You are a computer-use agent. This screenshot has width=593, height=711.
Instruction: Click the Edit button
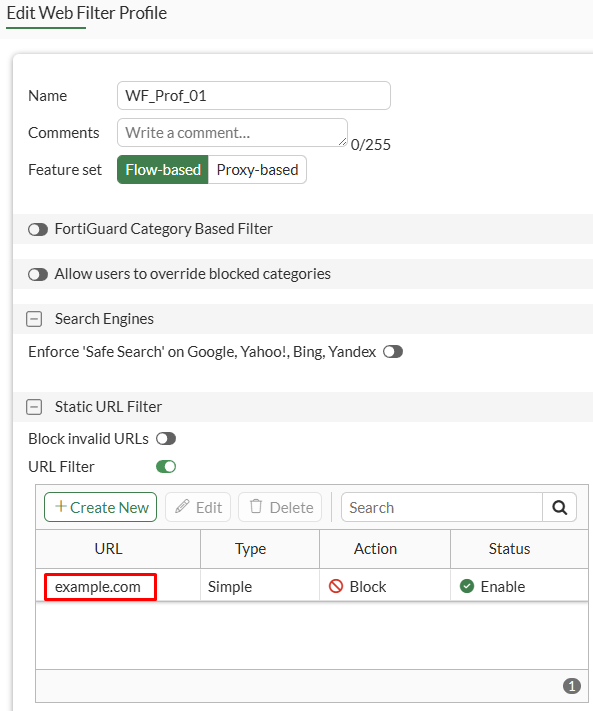198,507
